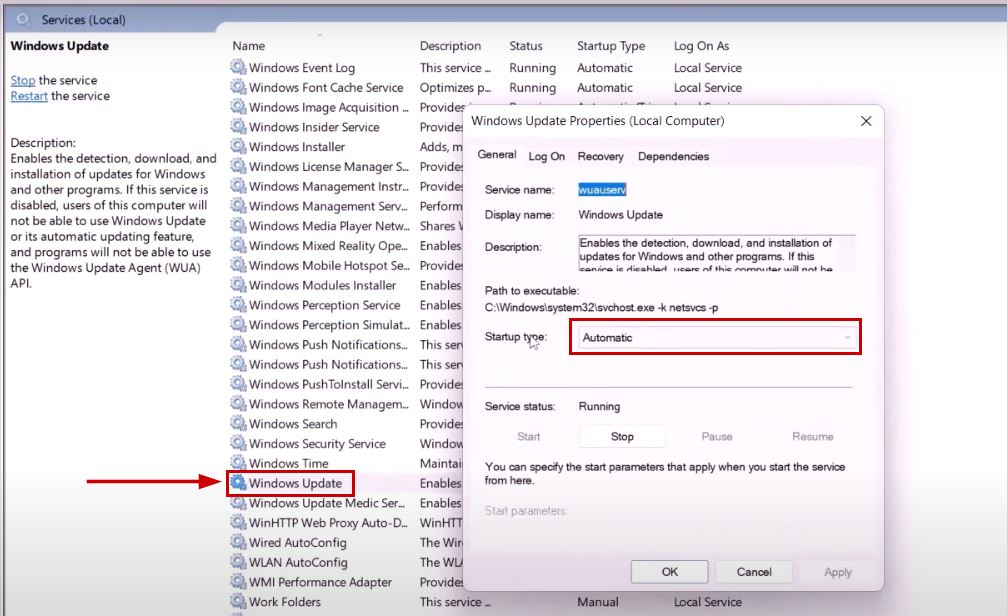1007x616 pixels.
Task: Click Running status of Windows Event Log
Action: [532, 68]
